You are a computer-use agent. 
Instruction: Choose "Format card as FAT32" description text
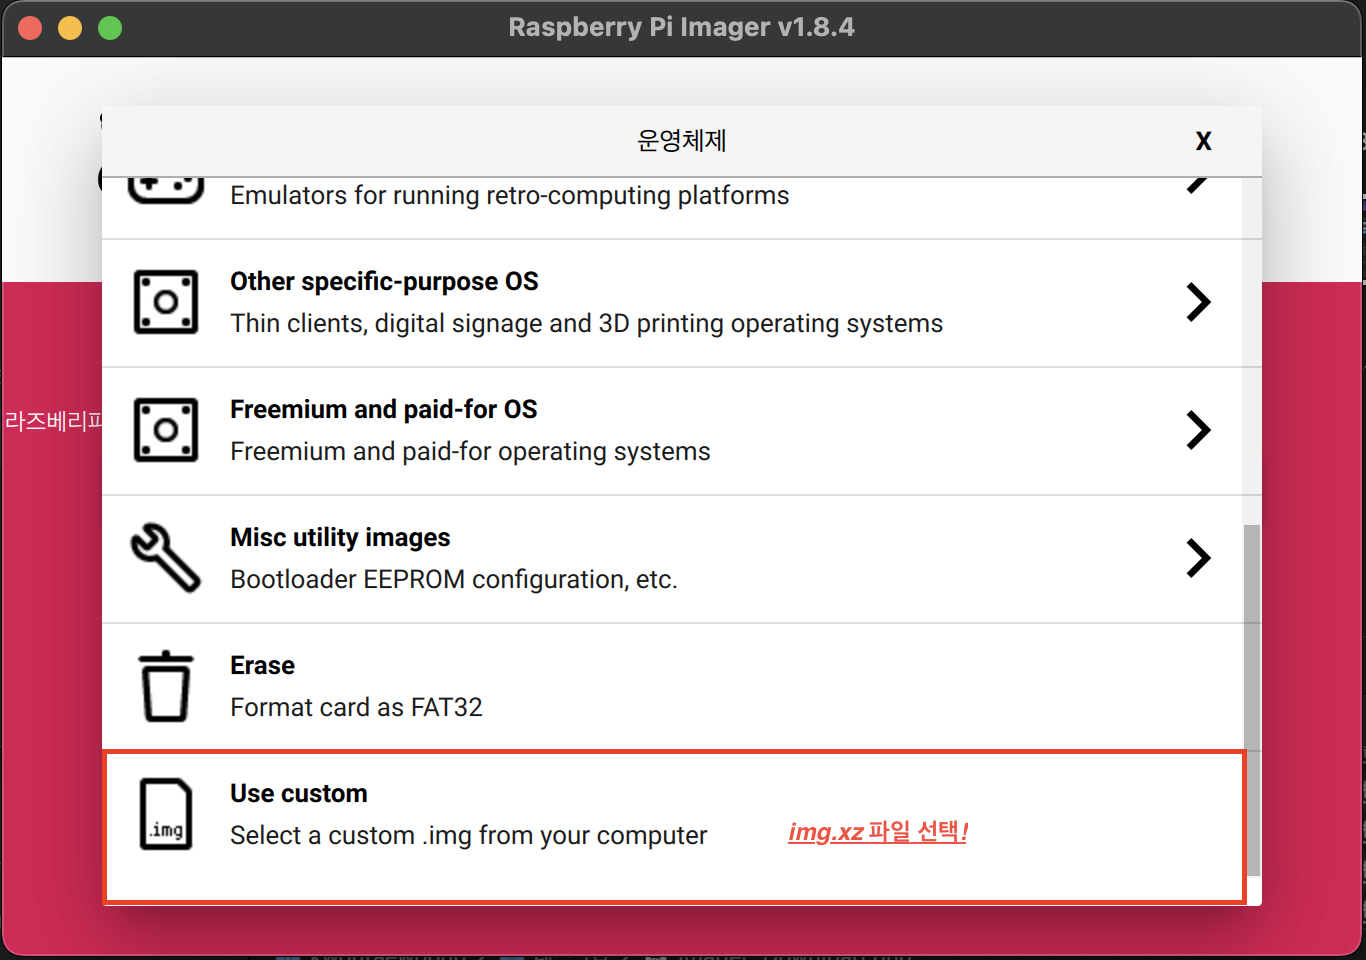[x=356, y=708]
